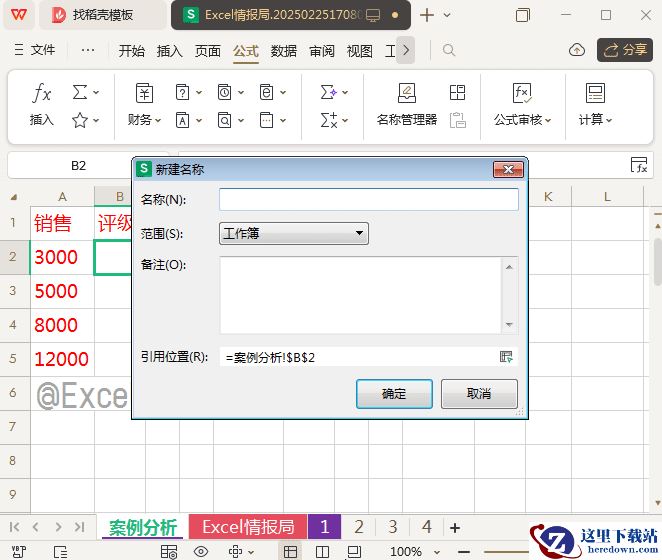Click down arrow of 备注 scrollbar
Screen dimensions: 662x560
tap(509, 324)
